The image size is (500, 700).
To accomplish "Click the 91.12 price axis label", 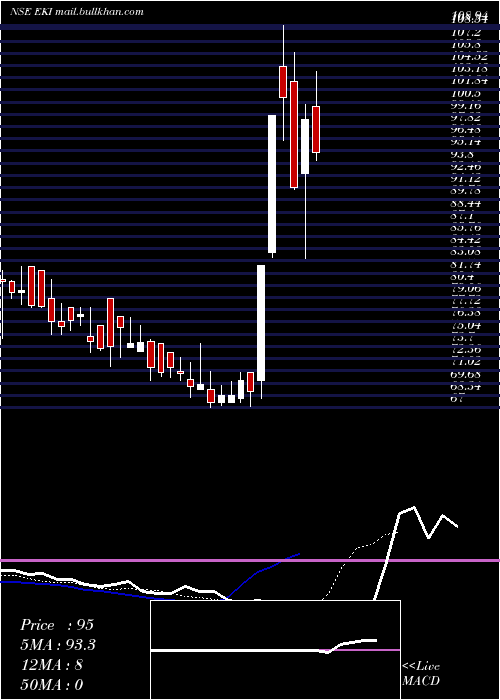I will coord(466,179).
